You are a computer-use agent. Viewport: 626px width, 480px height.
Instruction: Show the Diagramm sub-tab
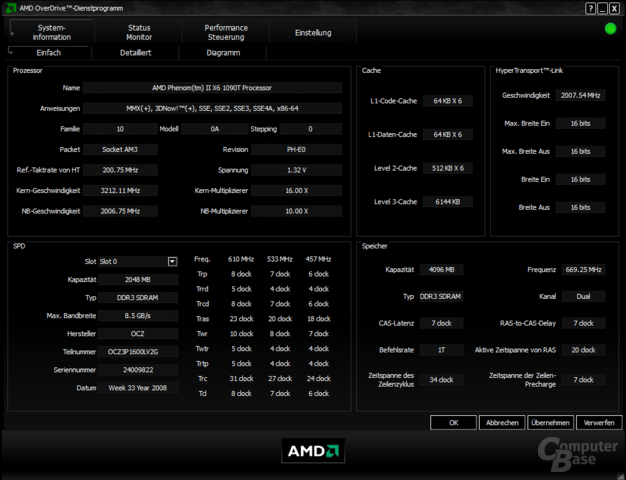[x=223, y=53]
